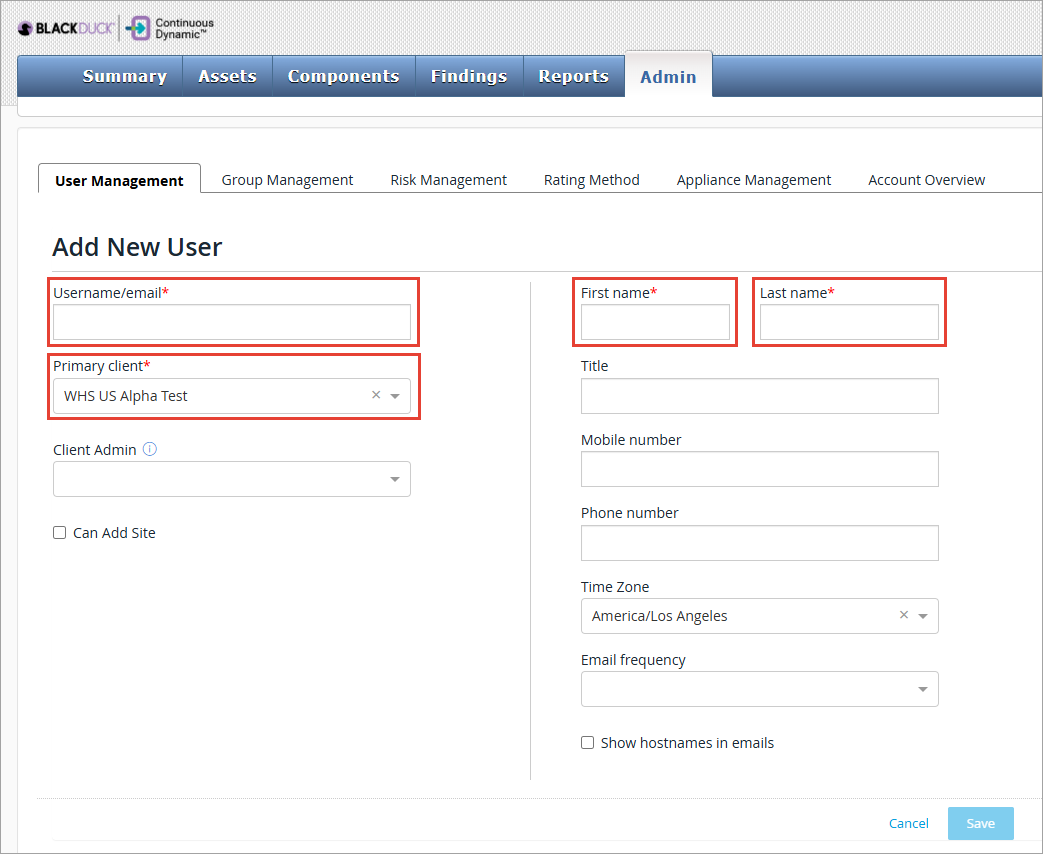Expand the Time Zone dropdown arrow
Screen dimensions: 1043x854
[x=922, y=615]
